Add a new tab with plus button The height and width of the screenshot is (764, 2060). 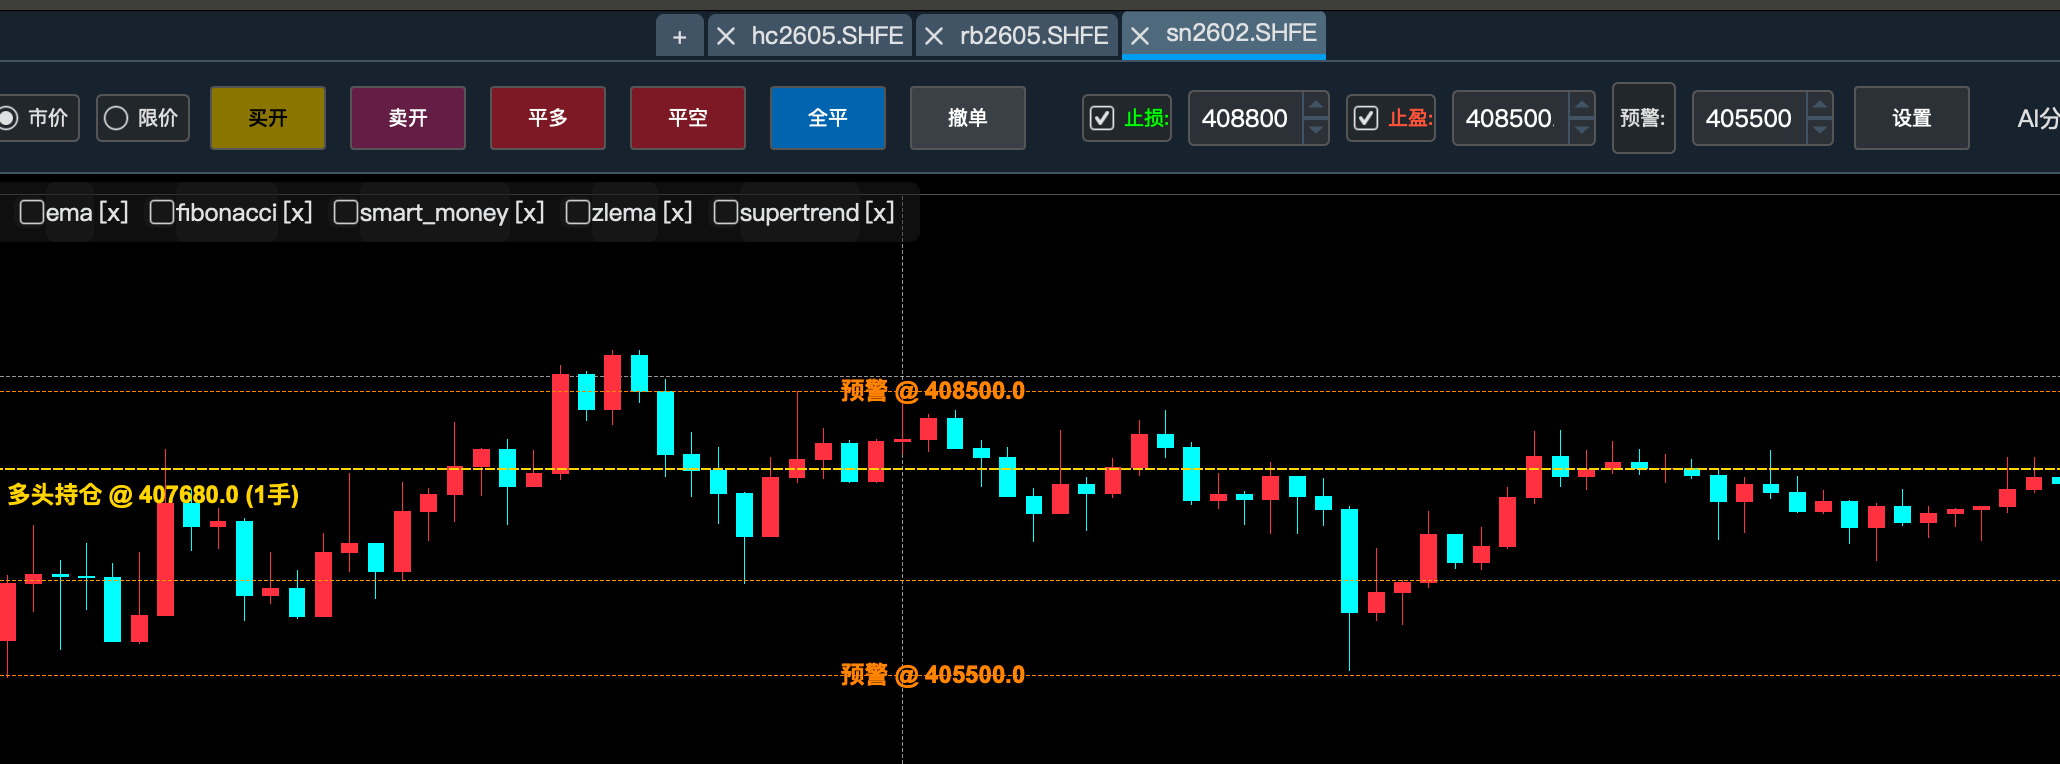click(679, 37)
